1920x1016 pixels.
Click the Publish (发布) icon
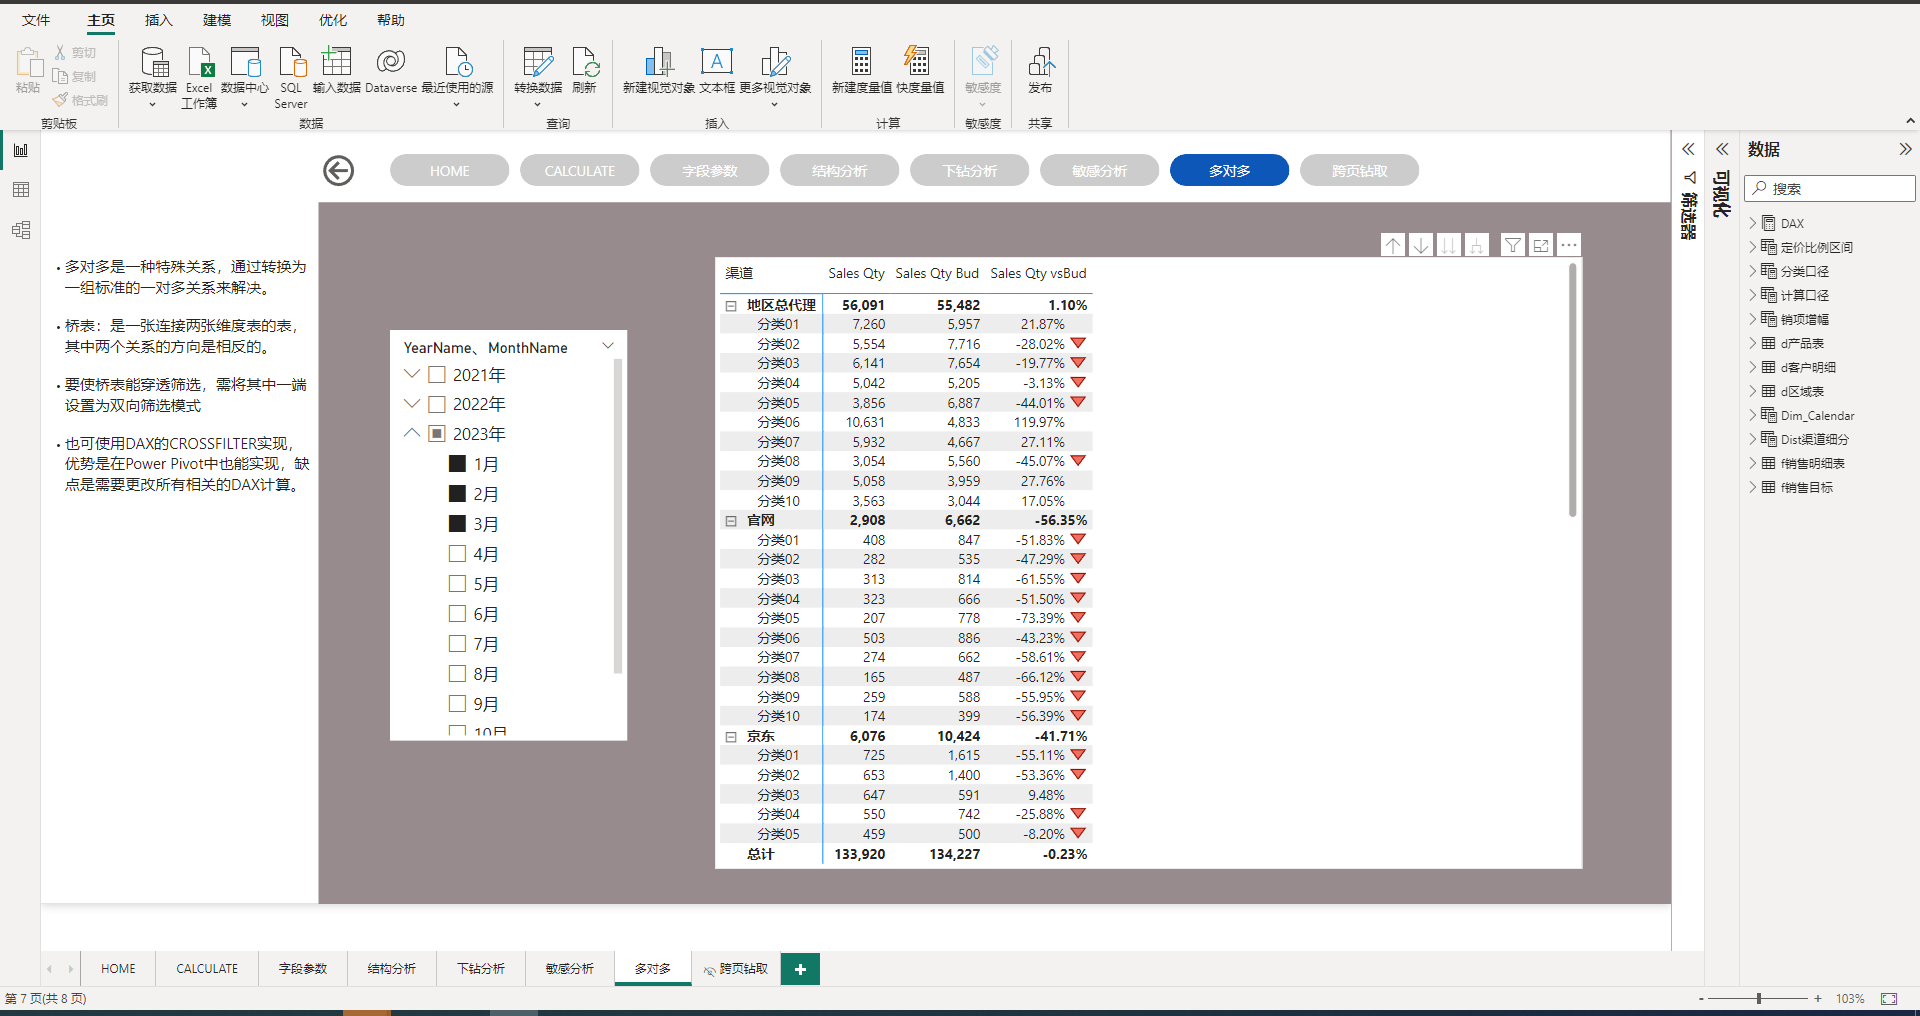(1040, 63)
